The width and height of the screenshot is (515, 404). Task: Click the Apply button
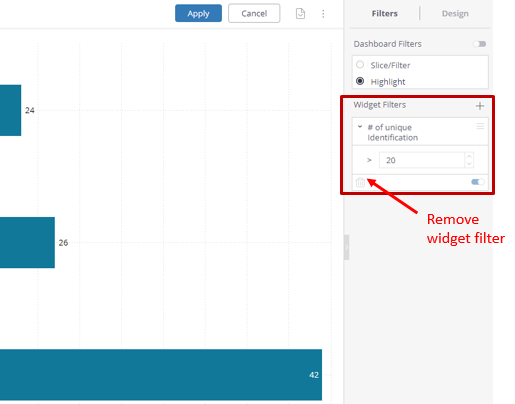coord(198,13)
